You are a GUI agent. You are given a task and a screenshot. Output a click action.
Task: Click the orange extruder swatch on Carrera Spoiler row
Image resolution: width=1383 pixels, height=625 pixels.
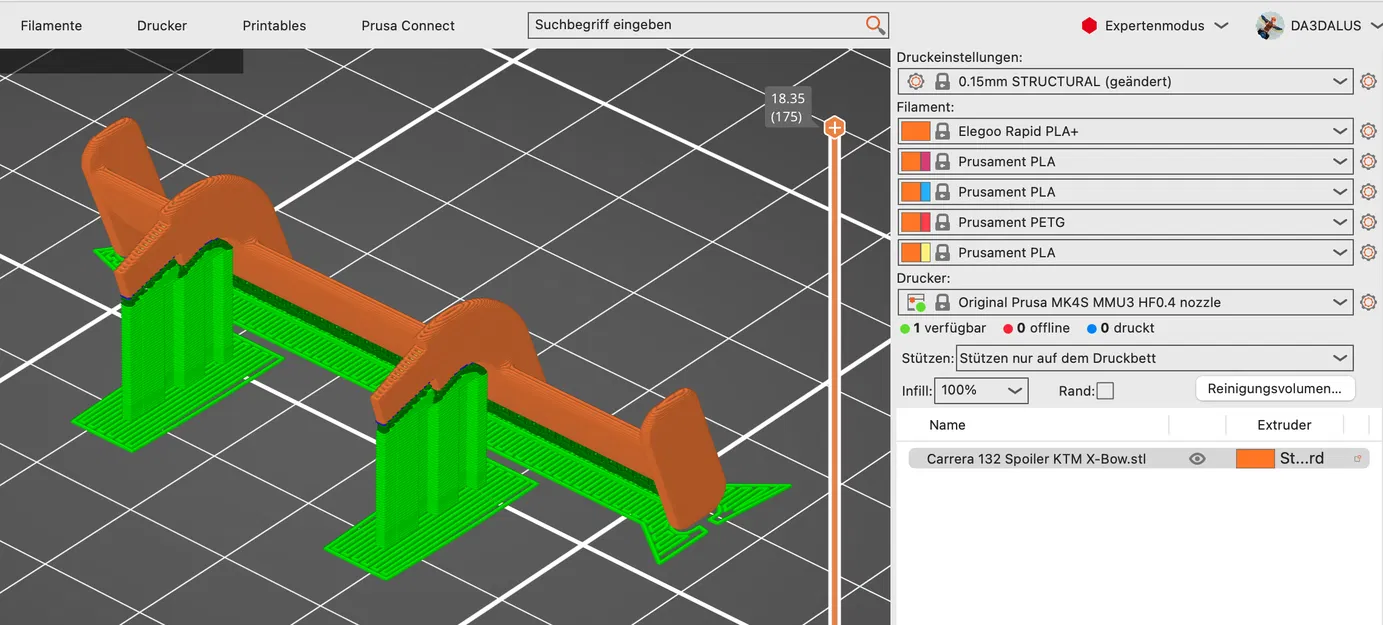click(1255, 459)
